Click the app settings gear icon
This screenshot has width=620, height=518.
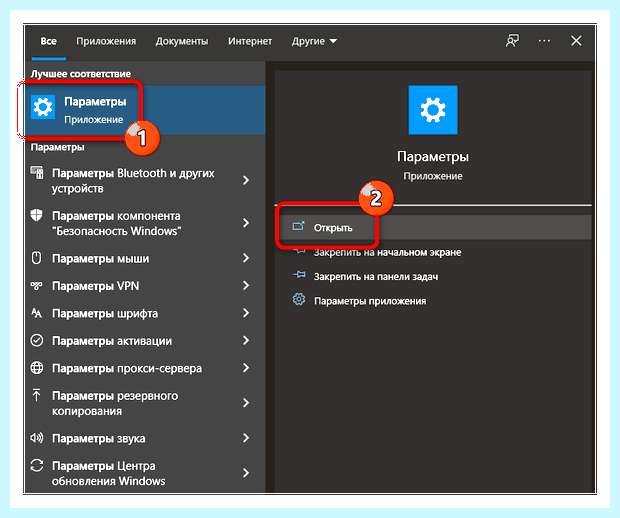(x=299, y=299)
